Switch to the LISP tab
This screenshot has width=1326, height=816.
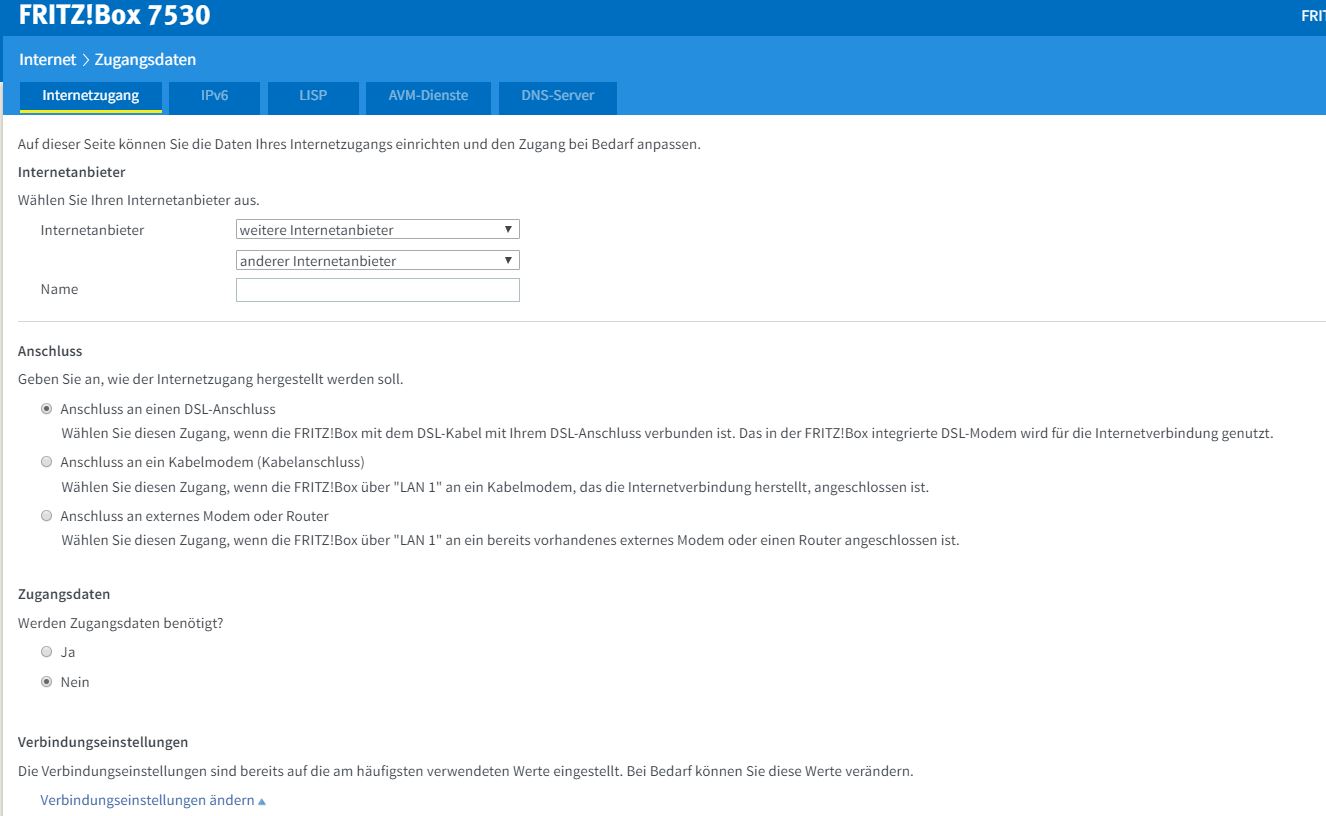click(x=313, y=97)
